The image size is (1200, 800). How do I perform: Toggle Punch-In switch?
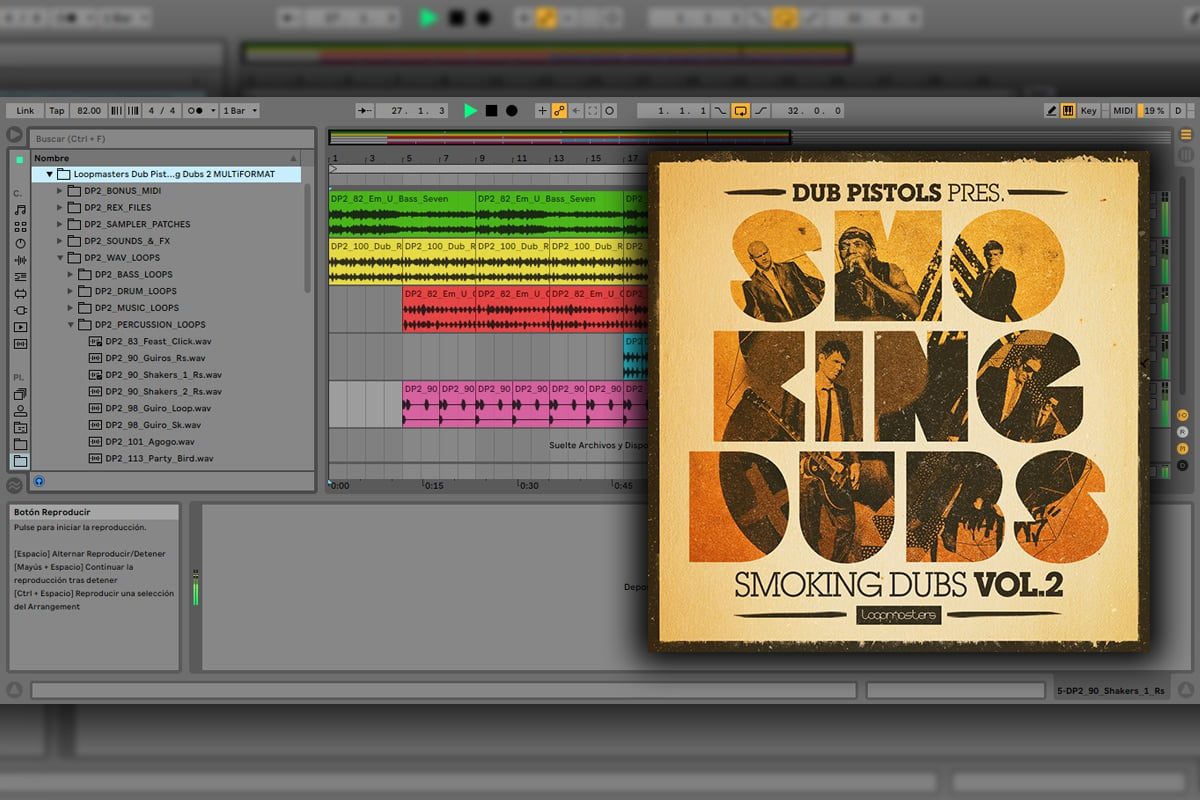point(720,111)
